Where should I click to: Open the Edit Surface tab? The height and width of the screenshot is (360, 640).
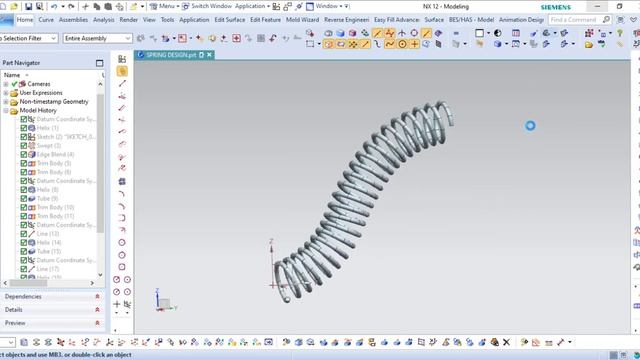[x=230, y=20]
